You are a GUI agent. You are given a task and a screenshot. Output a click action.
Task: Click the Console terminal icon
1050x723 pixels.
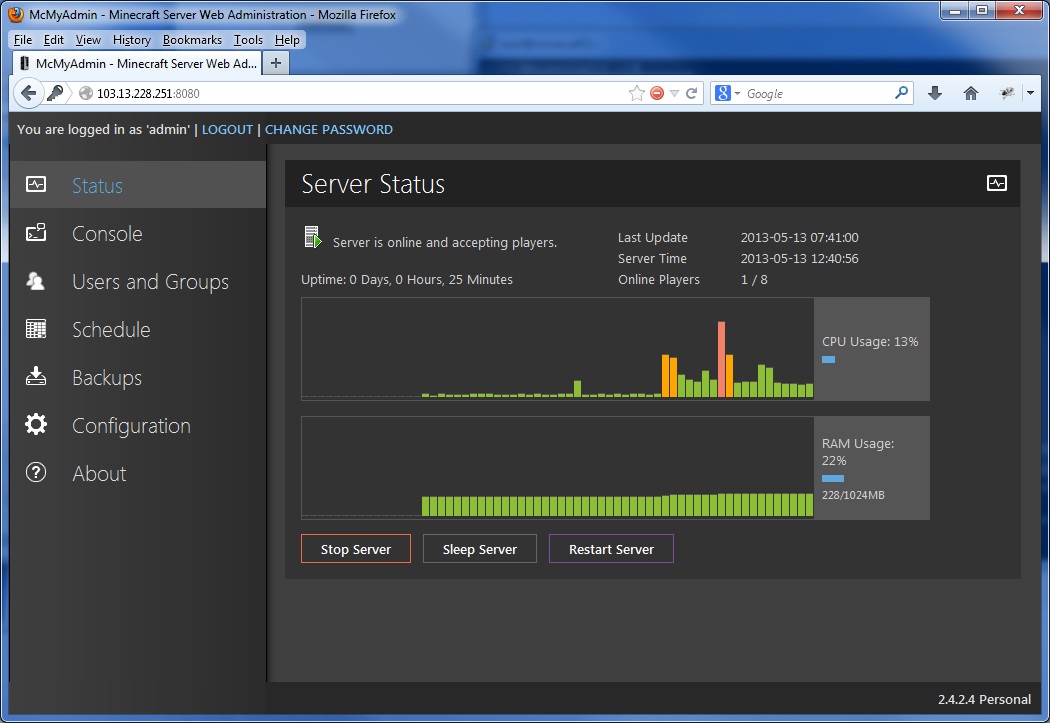click(36, 232)
